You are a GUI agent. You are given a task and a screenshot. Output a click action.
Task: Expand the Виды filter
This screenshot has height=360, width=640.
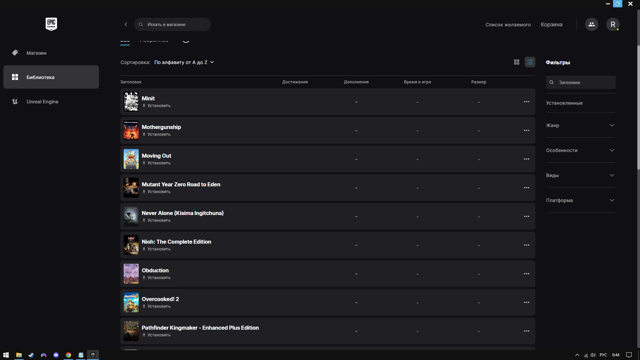[580, 176]
